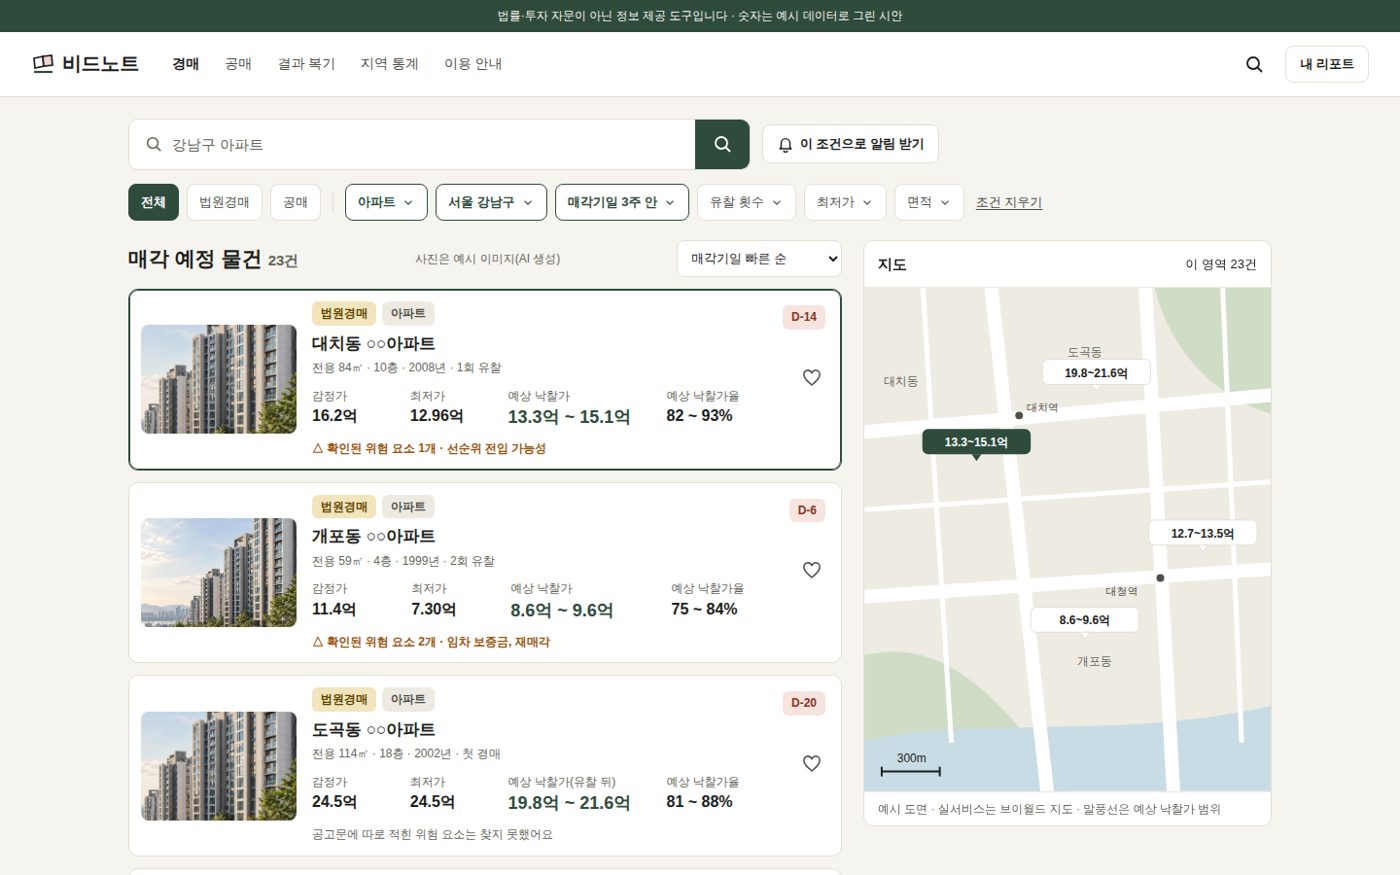The image size is (1400, 875).
Task: Favorite the 개포동 ○○아파트 listing heart
Action: tap(812, 570)
